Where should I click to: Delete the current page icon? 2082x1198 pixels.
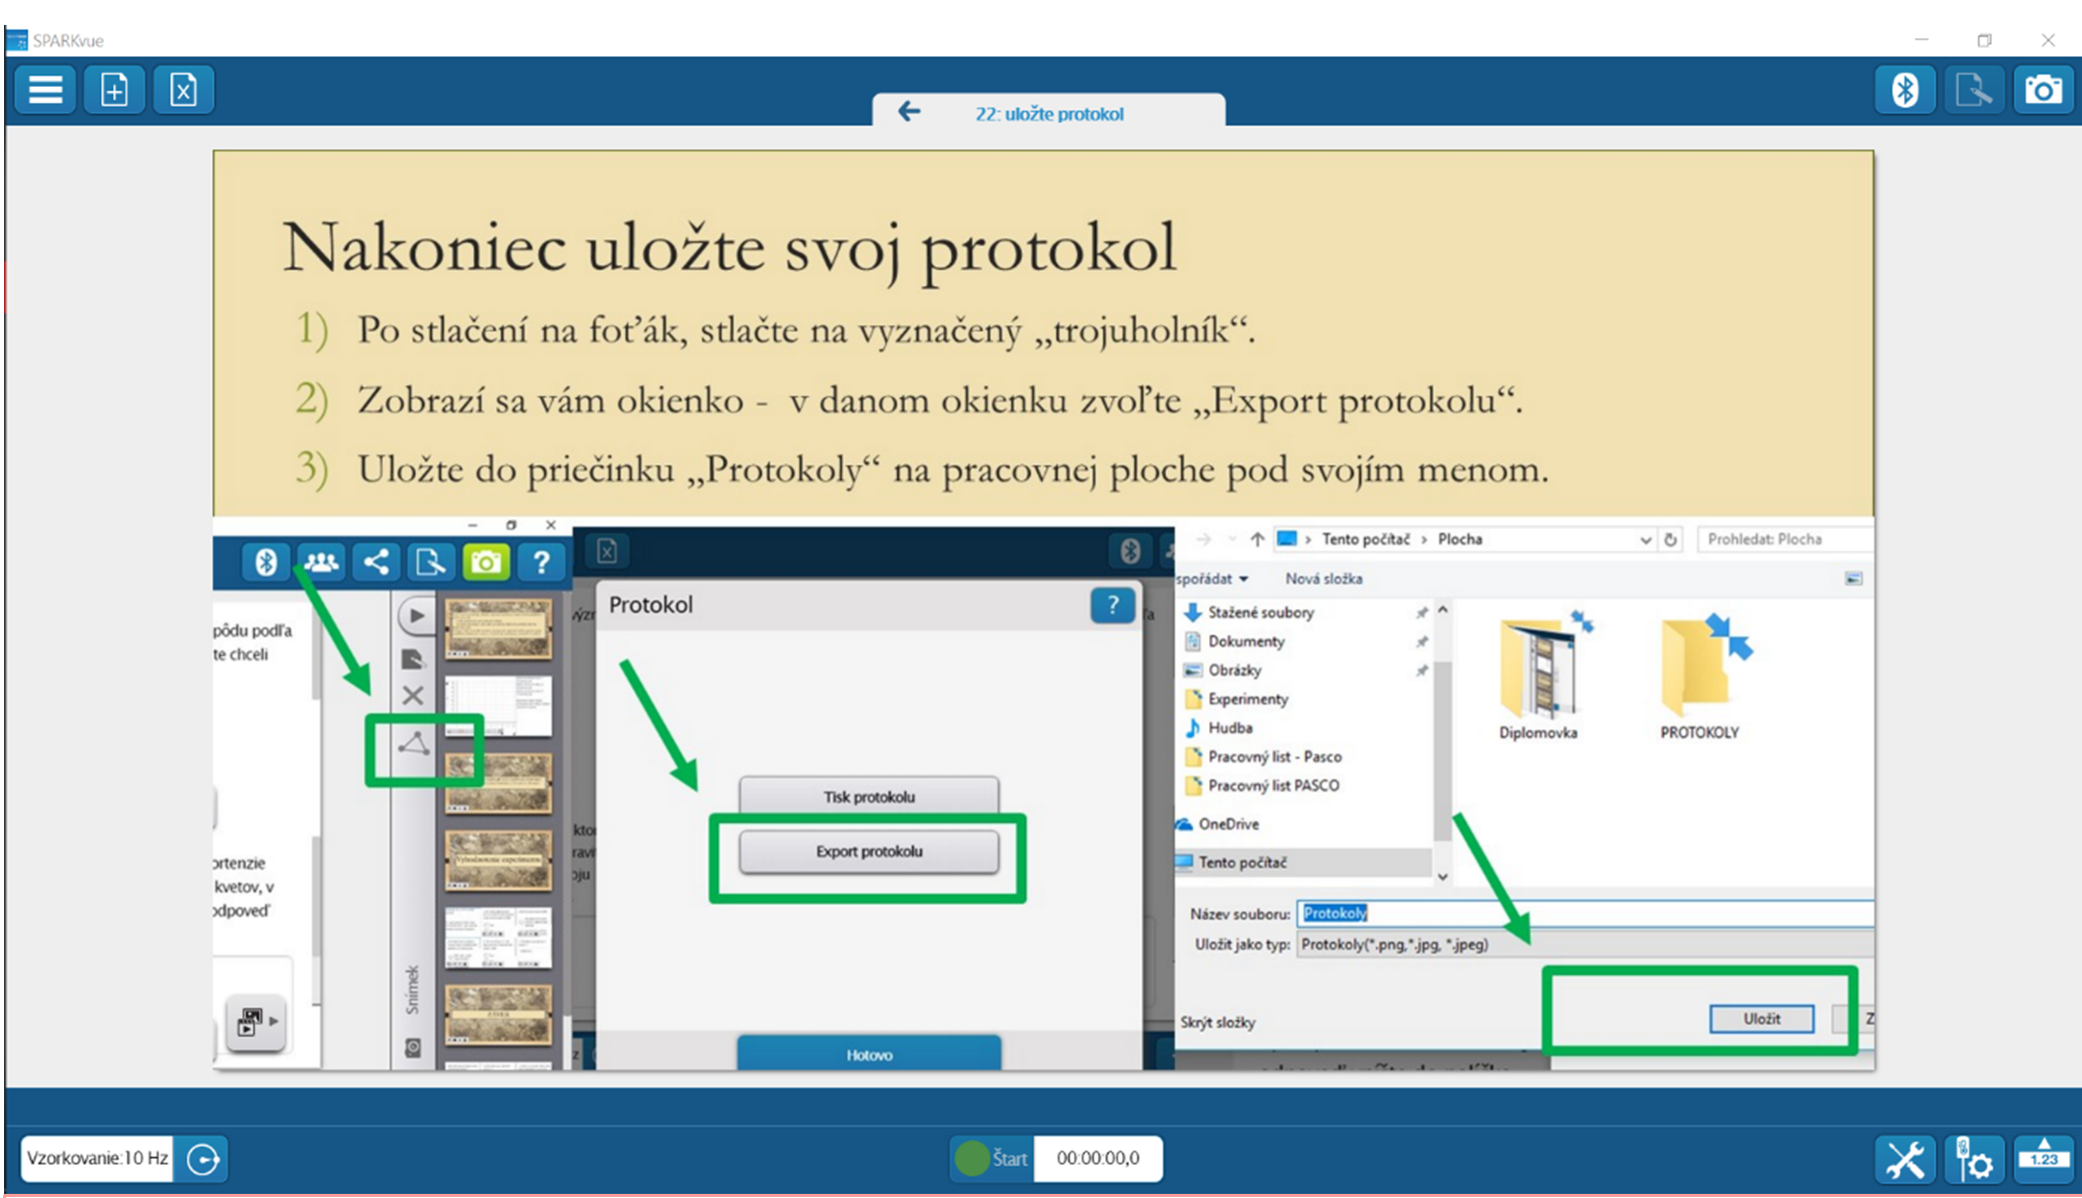tap(184, 90)
